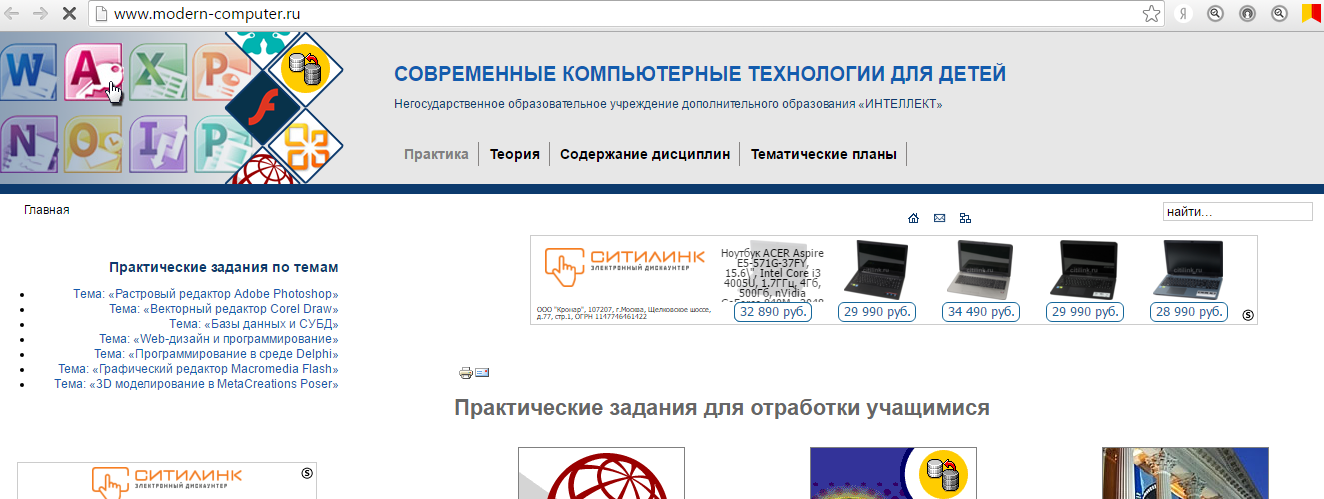Click the "32 890 руб." price button
1324x499 pixels.
(773, 312)
